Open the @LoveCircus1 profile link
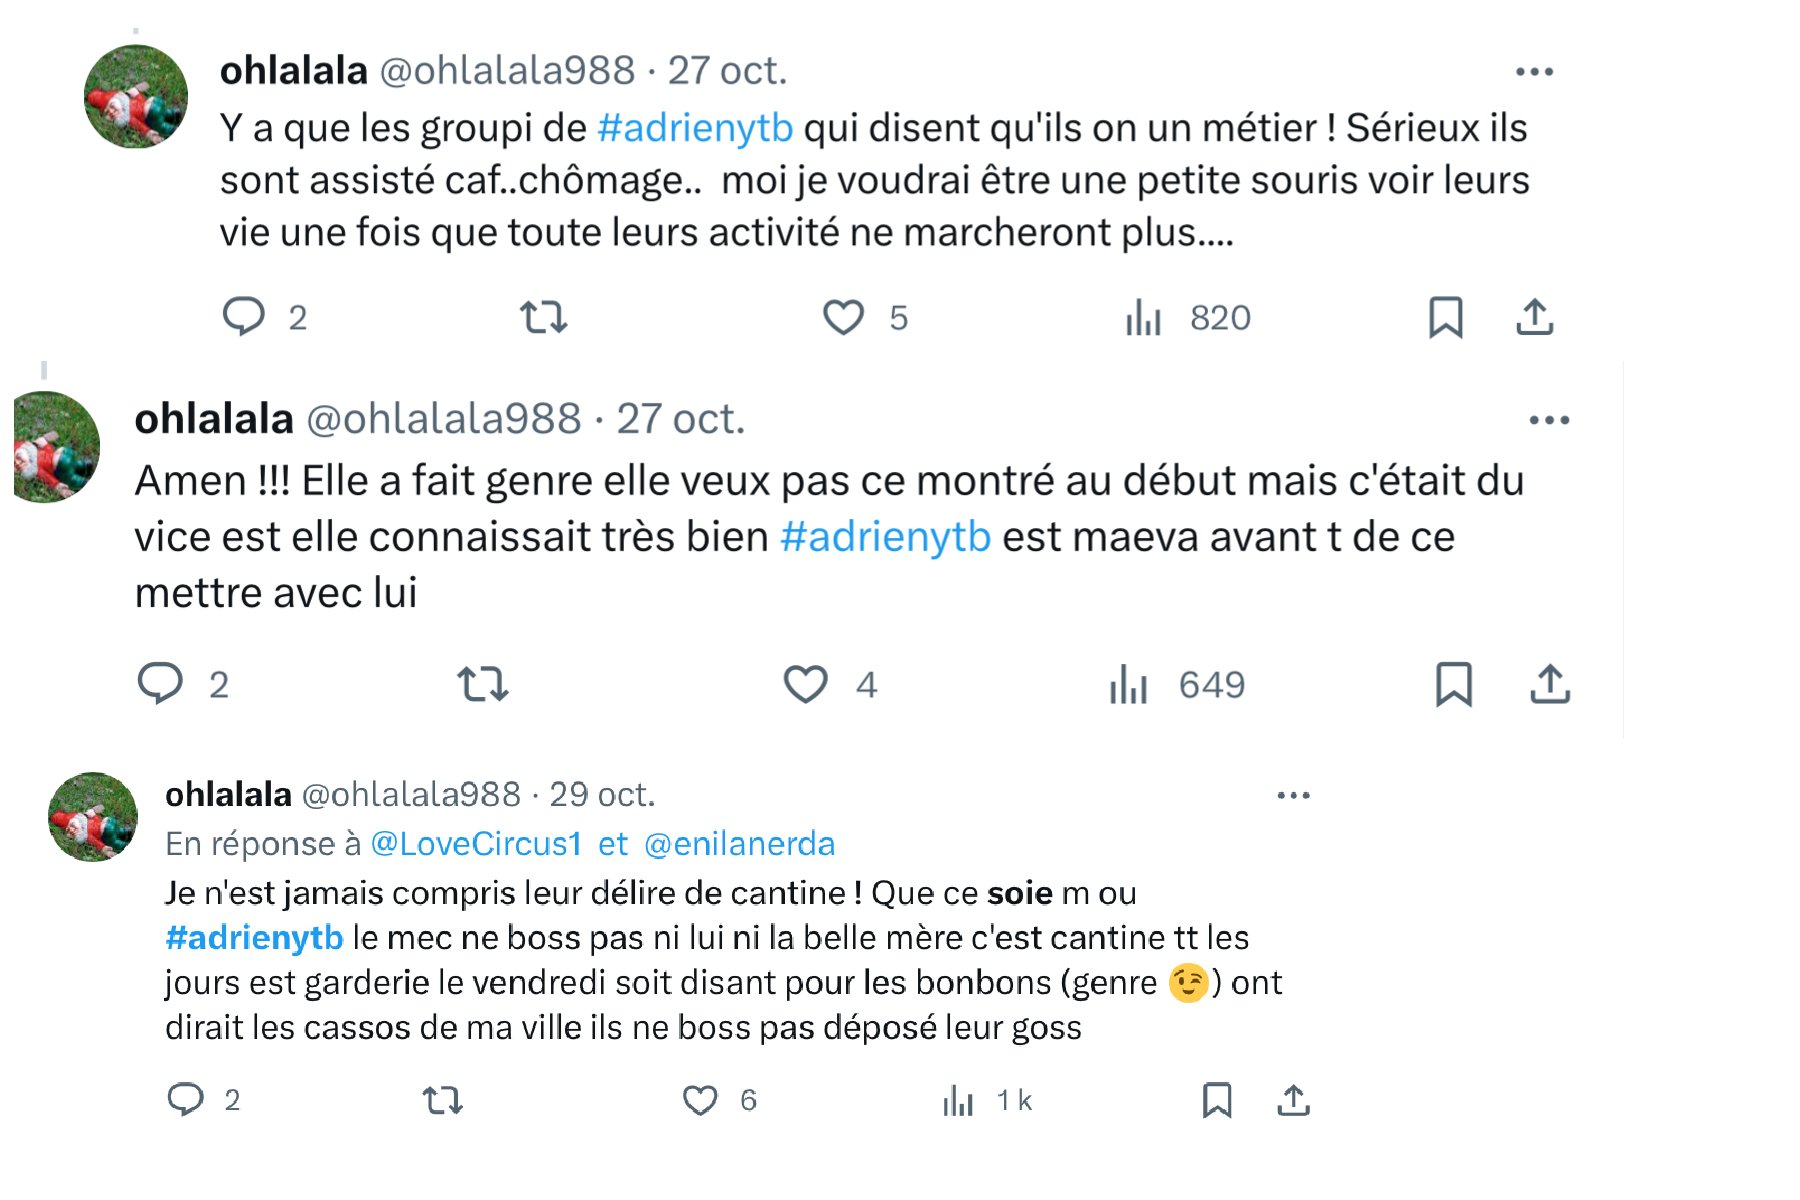The height and width of the screenshot is (1200, 1800). coord(476,844)
